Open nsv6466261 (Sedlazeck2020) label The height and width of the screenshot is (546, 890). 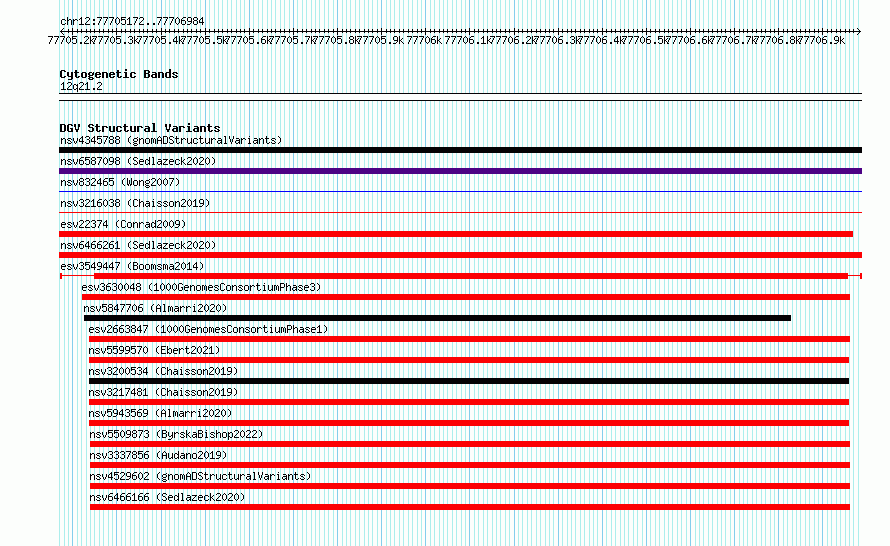coord(138,245)
